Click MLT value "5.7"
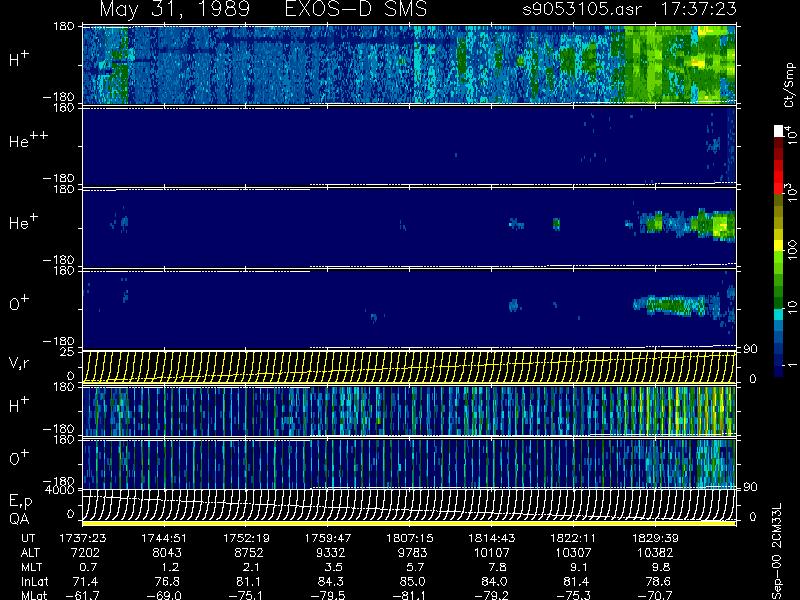Screen dimensions: 800x600 pos(415,567)
